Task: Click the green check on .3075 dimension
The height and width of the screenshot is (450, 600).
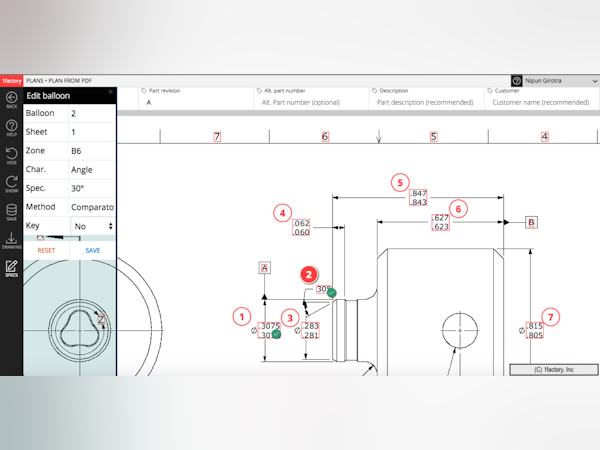Action: click(x=276, y=334)
